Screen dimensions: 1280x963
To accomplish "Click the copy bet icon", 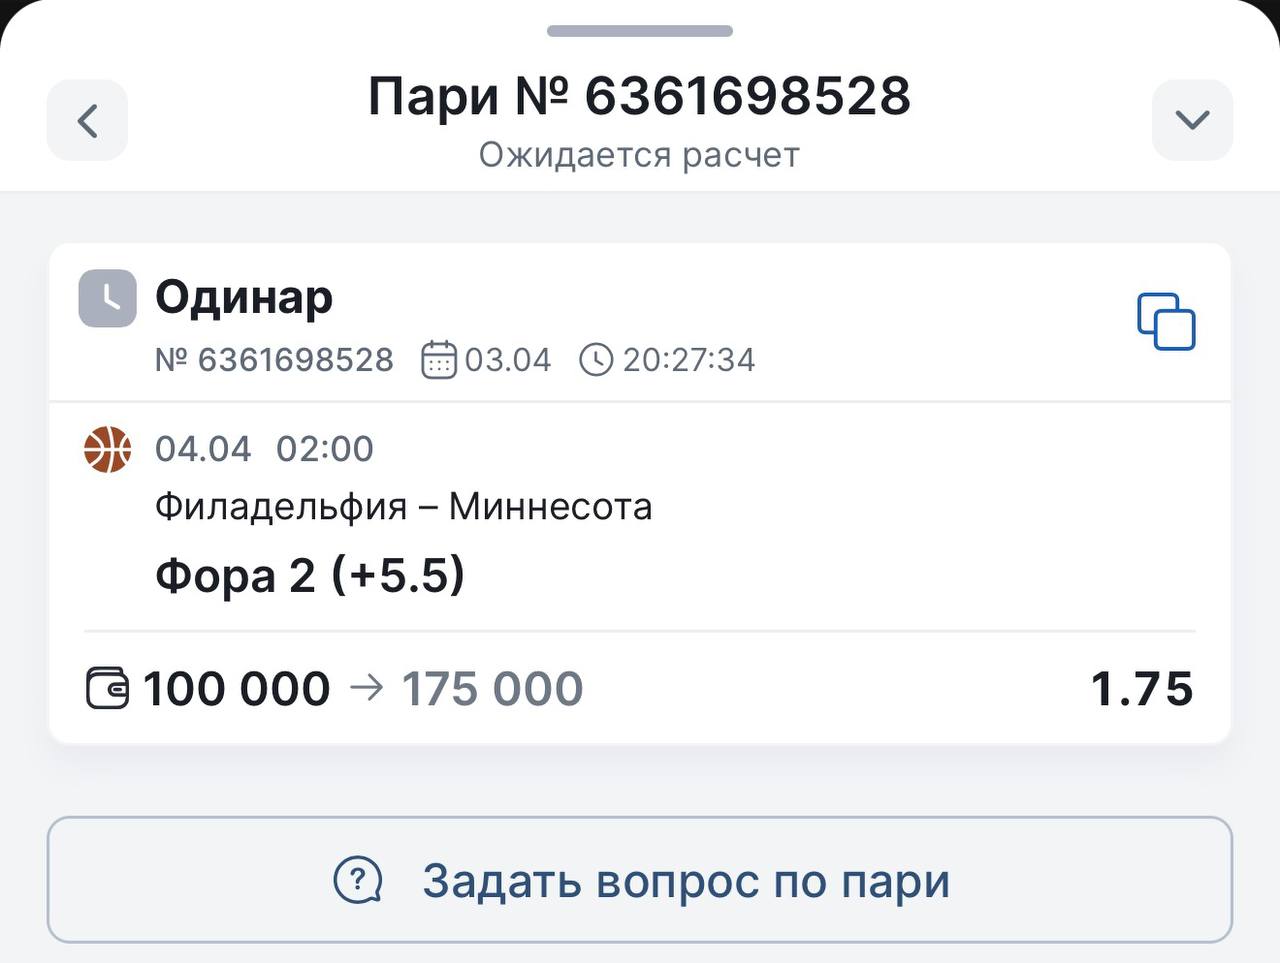I will pyautogui.click(x=1166, y=322).
